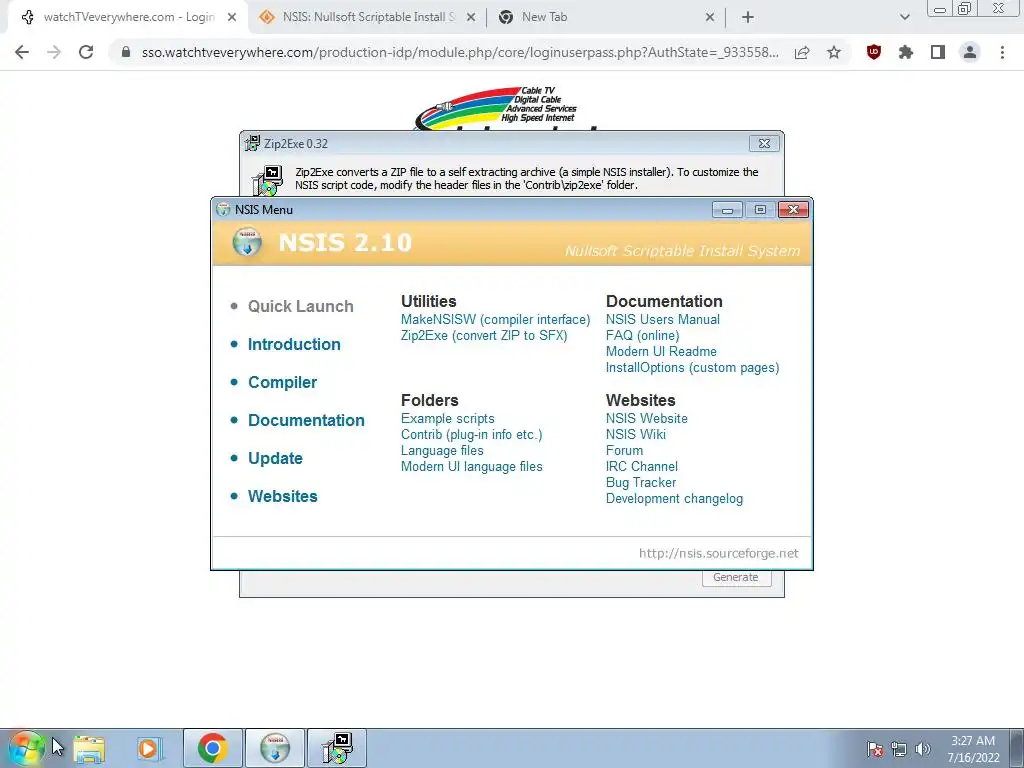The height and width of the screenshot is (768, 1024).
Task: Open File Explorer from the taskbar
Action: [x=89, y=749]
